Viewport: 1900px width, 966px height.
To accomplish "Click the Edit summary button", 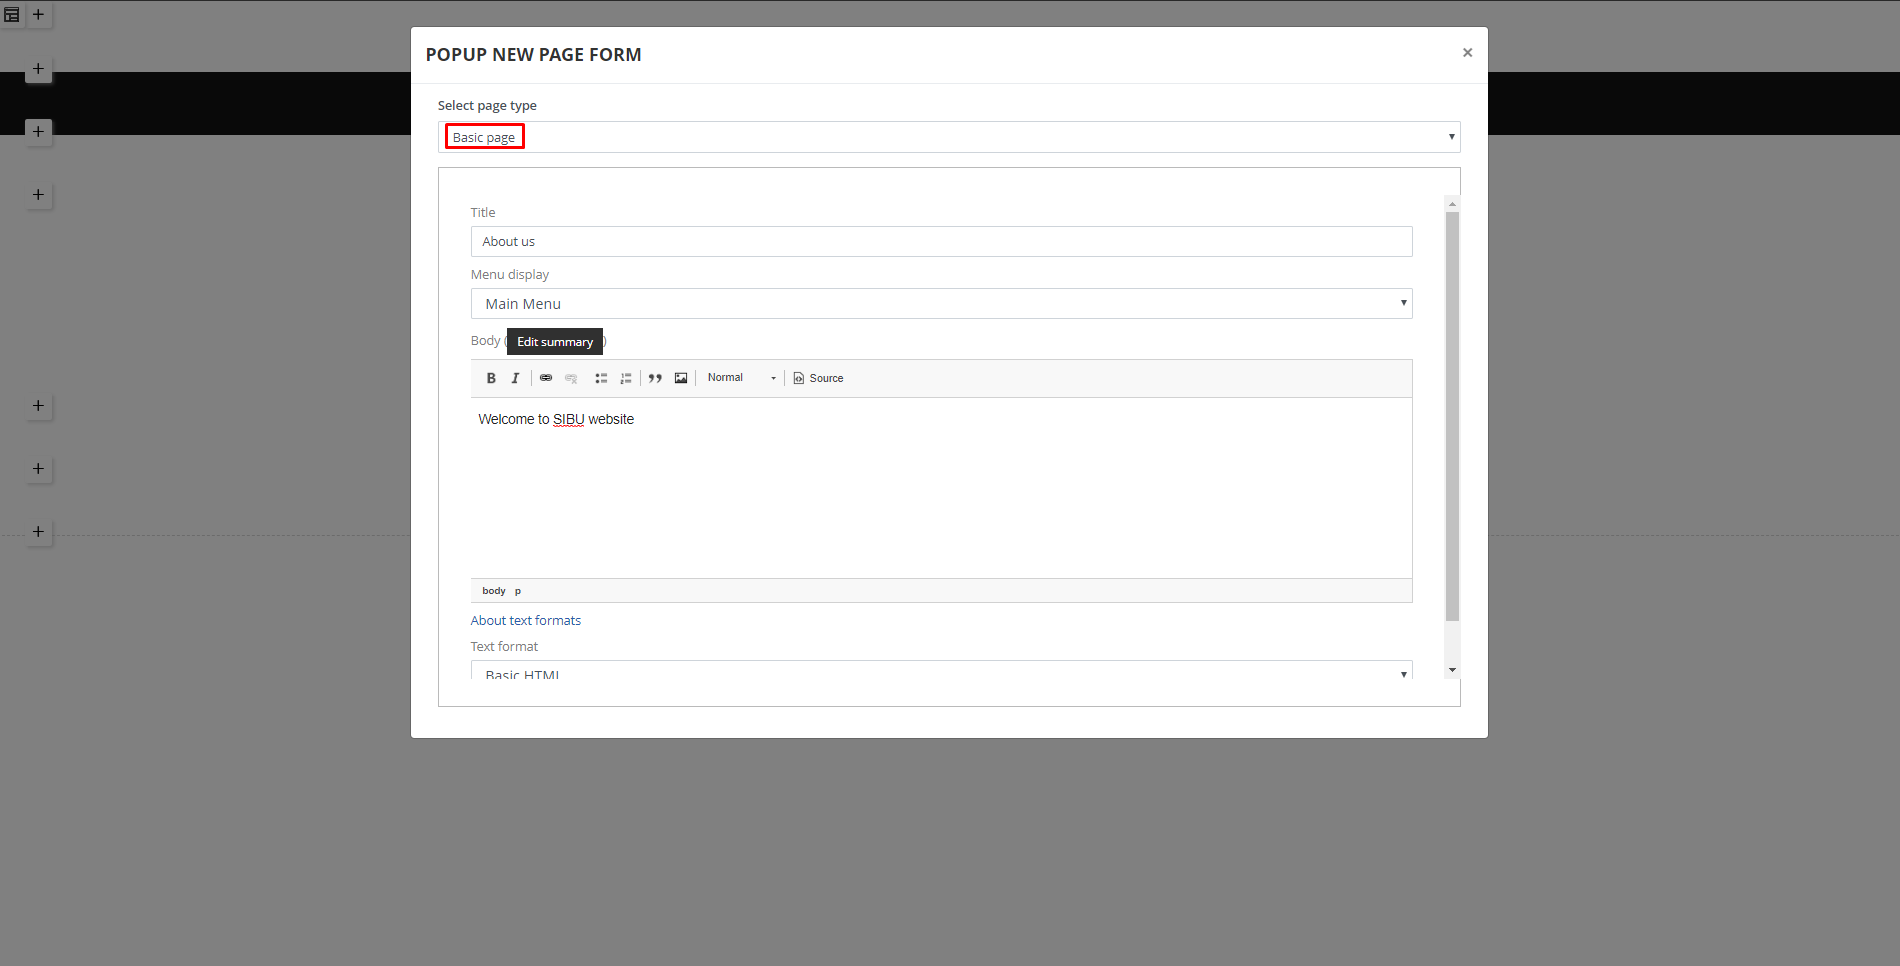I will 555,341.
